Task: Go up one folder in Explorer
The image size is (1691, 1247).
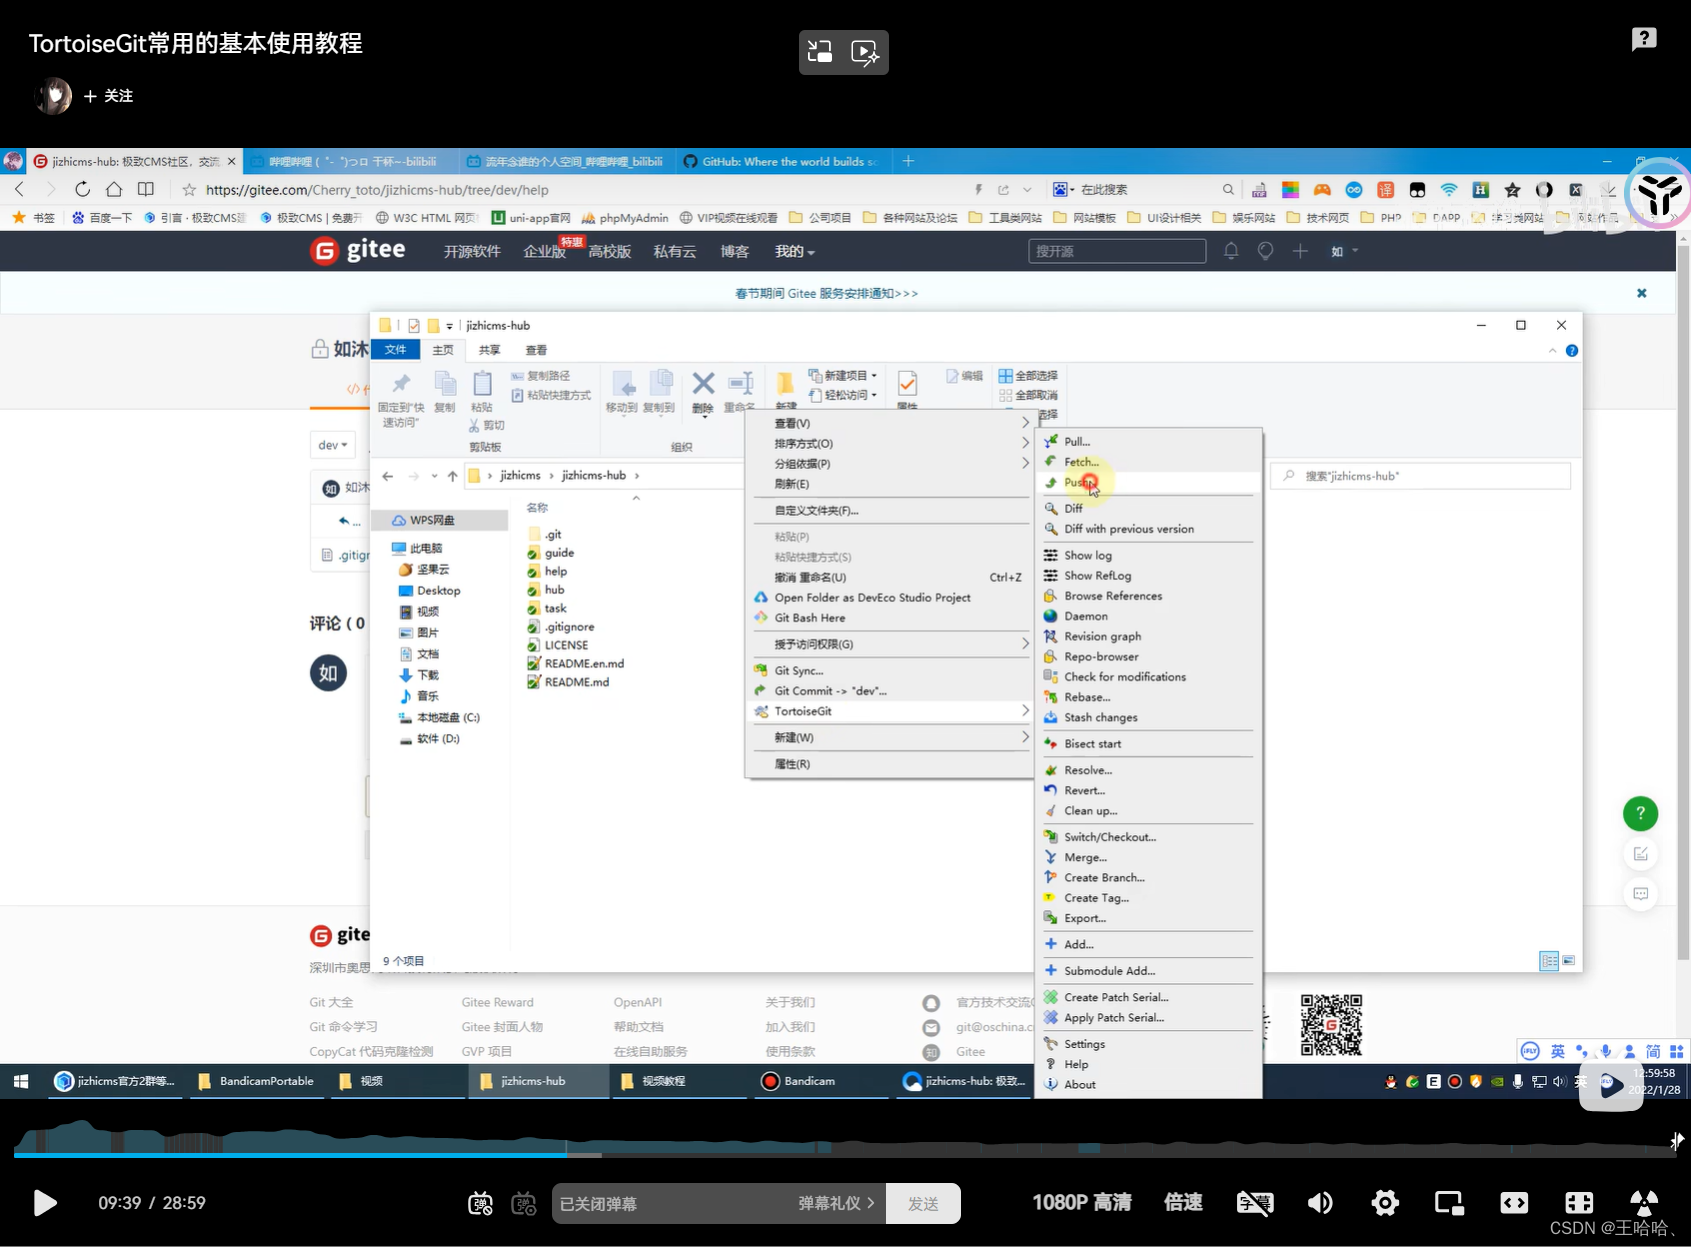Action: [452, 476]
